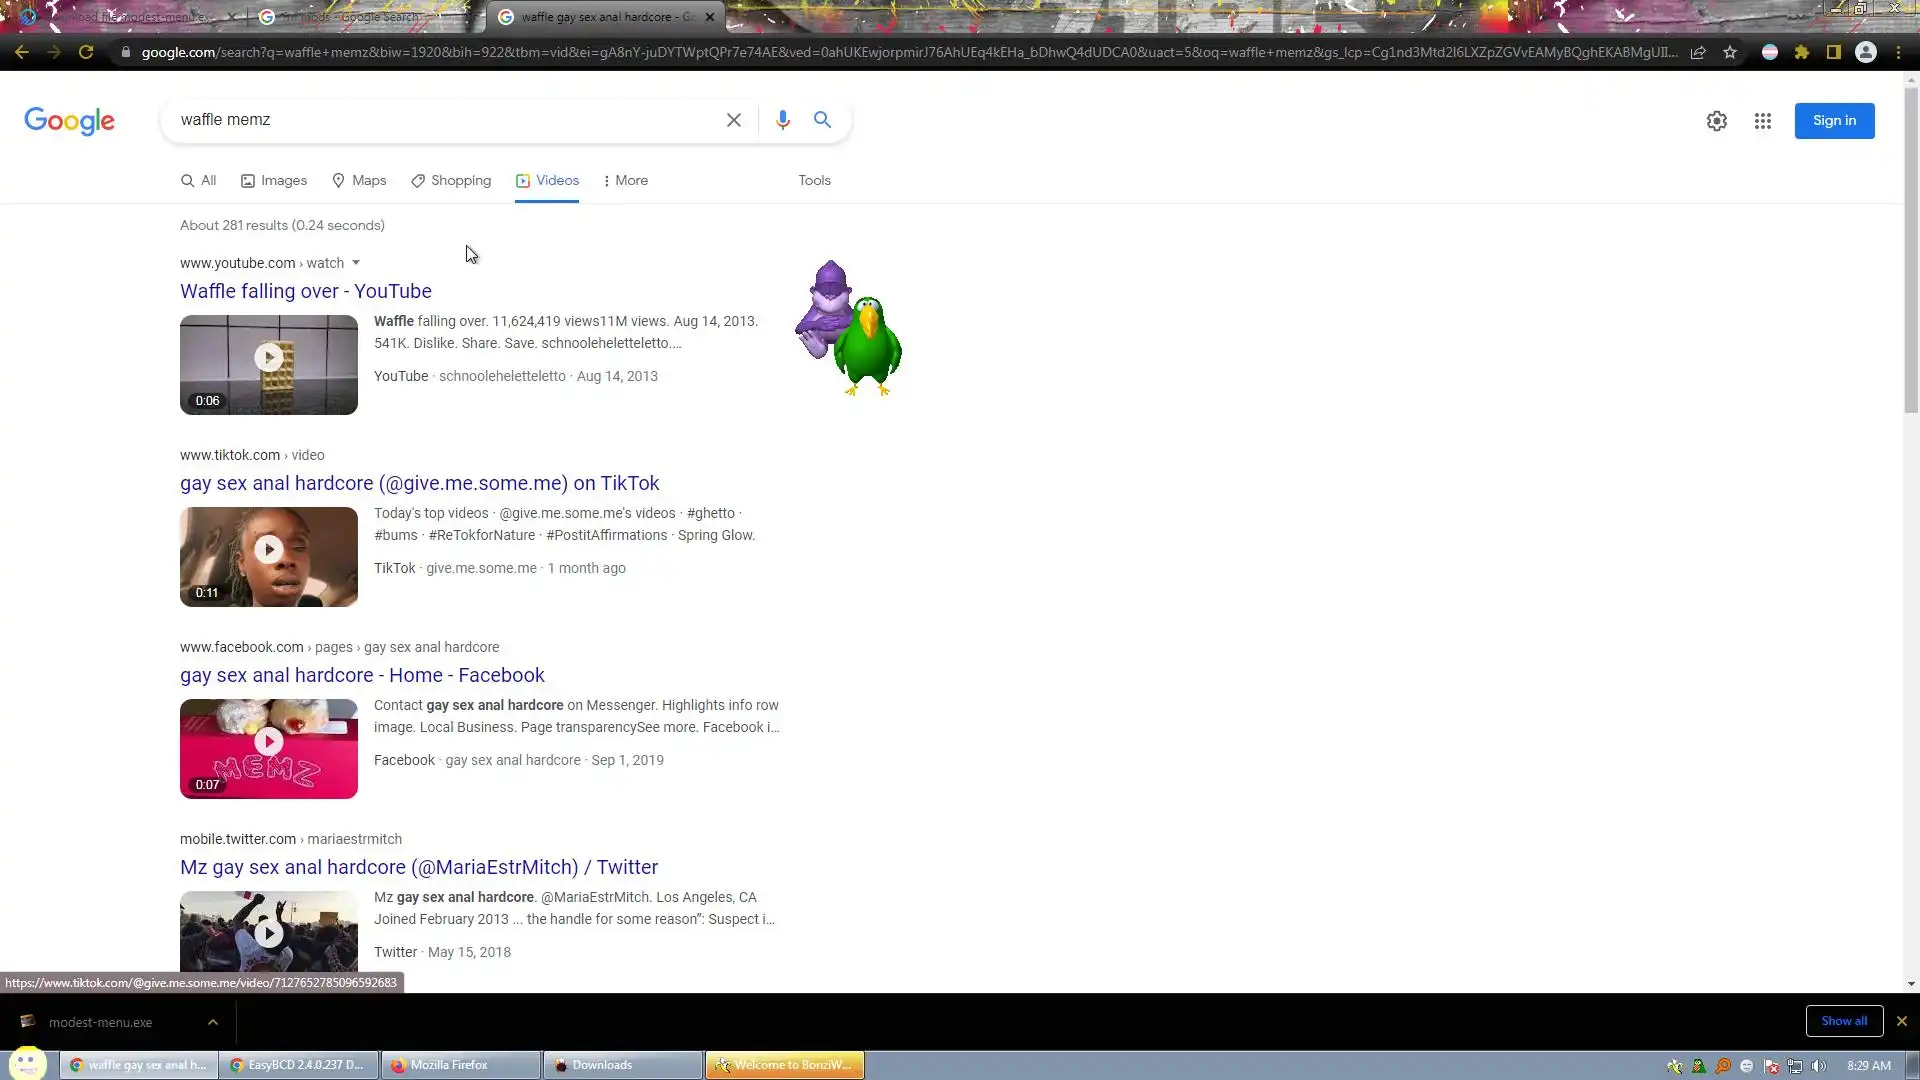The height and width of the screenshot is (1080, 1920).
Task: Switch to the Shopping search tab
Action: point(451,181)
